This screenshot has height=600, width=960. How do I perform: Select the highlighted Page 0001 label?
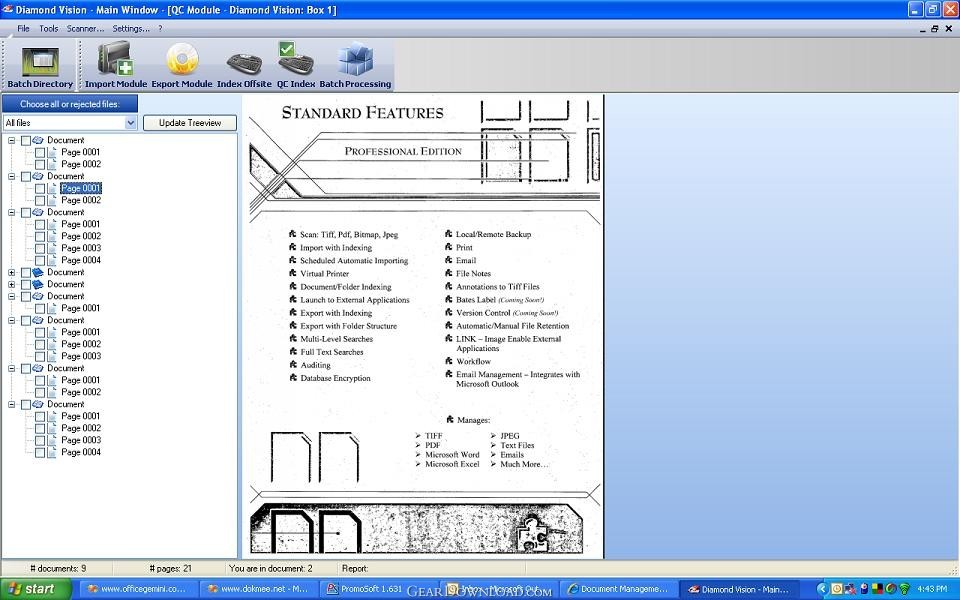(x=81, y=189)
